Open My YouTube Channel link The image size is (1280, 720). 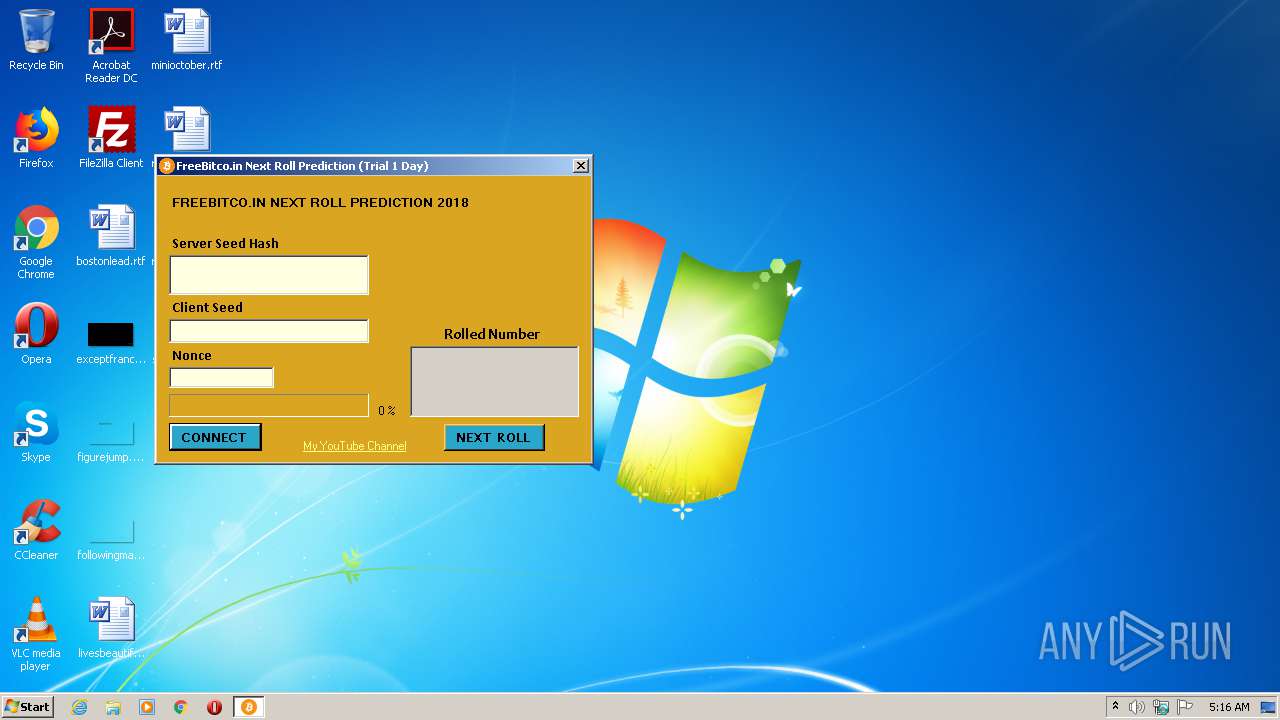click(x=354, y=446)
